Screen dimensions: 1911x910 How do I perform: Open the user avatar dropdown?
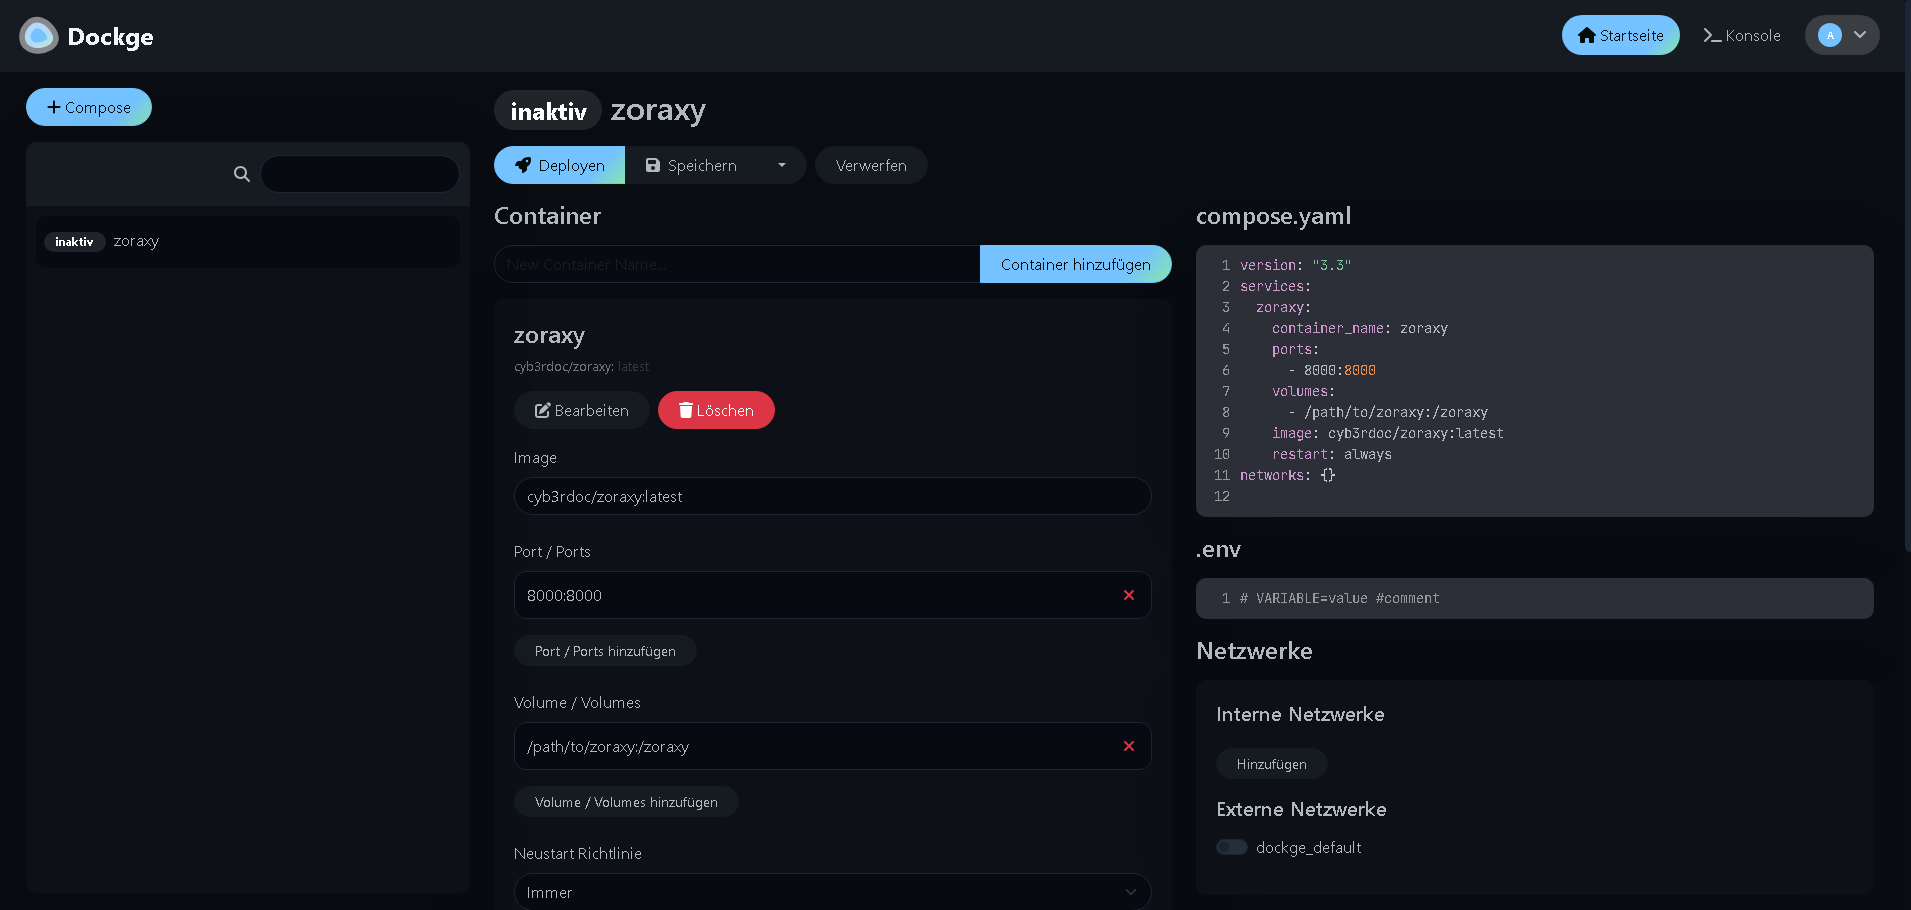(x=1842, y=35)
